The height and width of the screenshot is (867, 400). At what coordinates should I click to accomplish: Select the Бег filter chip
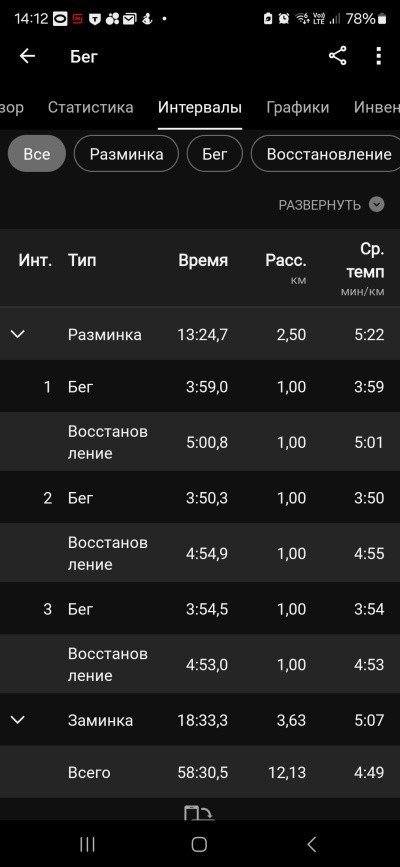tap(215, 154)
